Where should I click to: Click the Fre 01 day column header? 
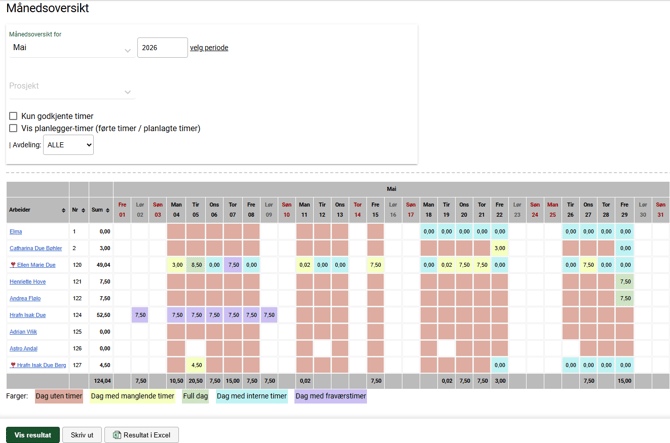point(122,210)
